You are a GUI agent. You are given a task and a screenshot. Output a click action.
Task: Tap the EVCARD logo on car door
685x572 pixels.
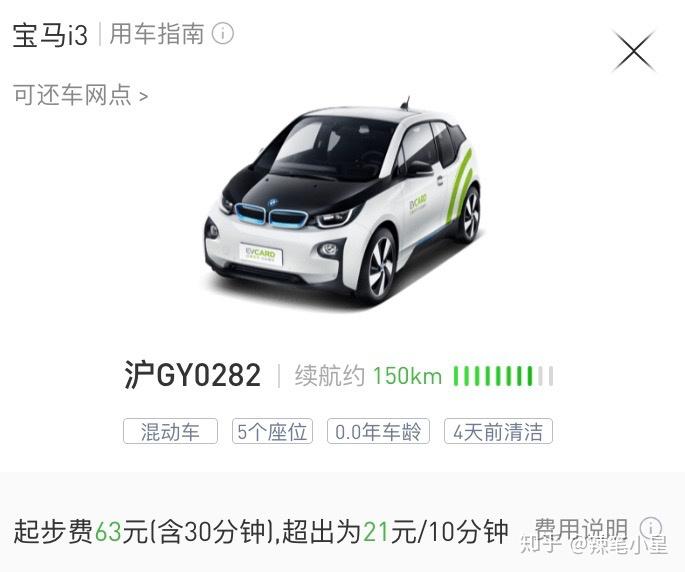click(x=418, y=204)
